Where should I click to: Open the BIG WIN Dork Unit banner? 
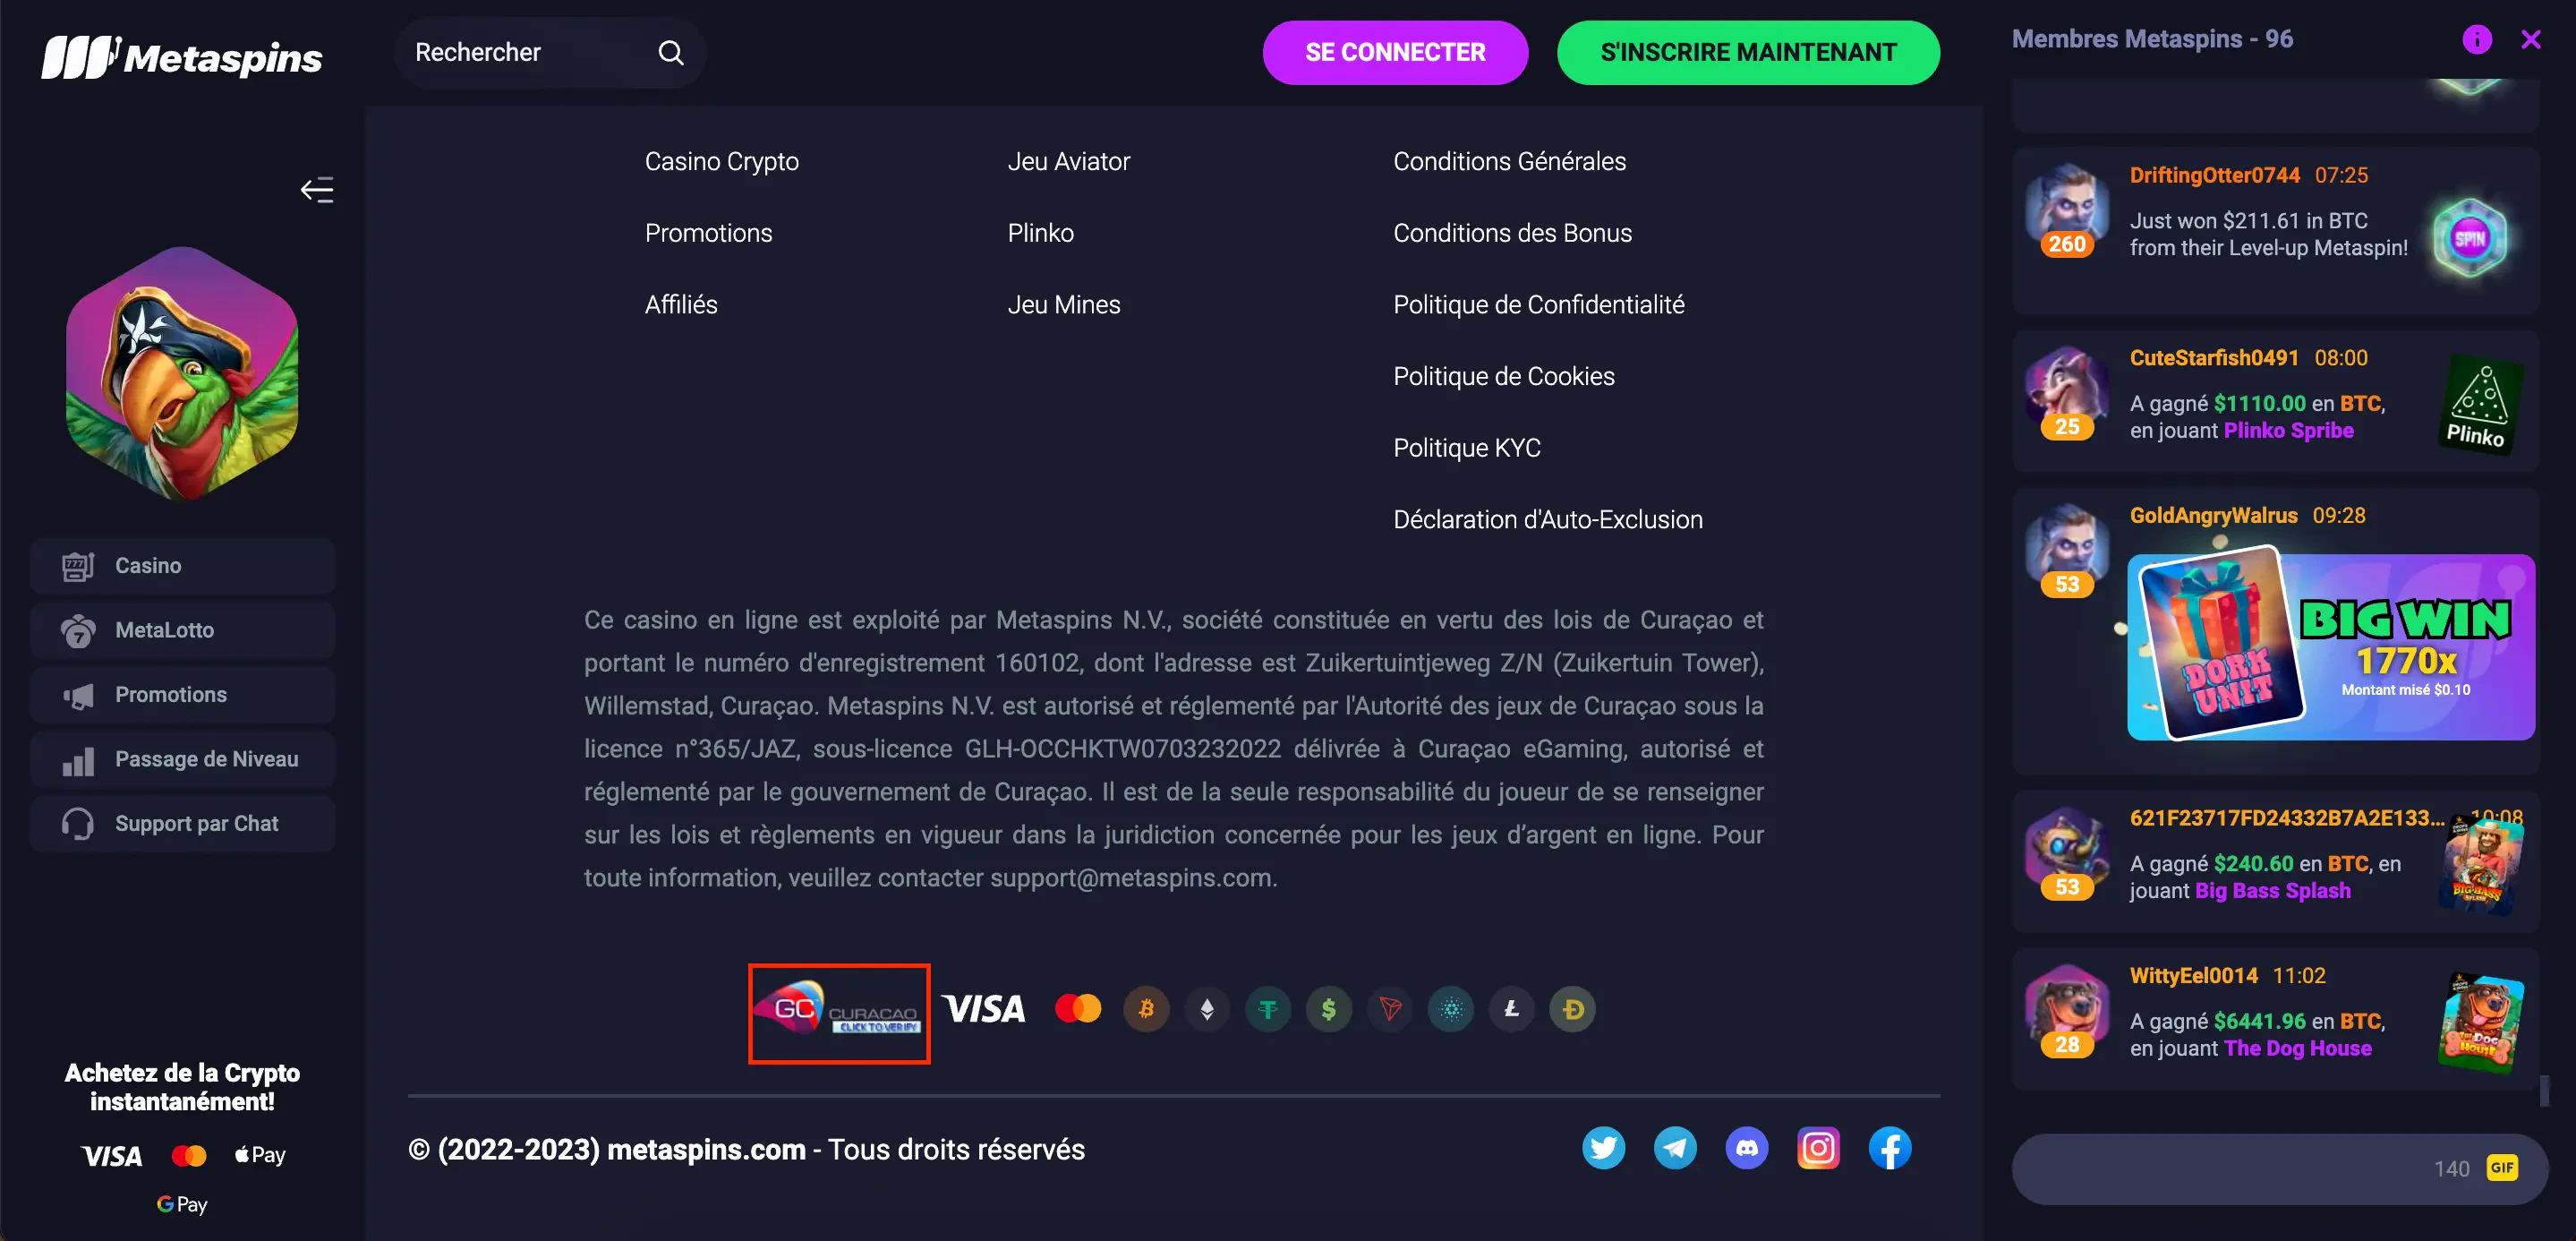pyautogui.click(x=2330, y=647)
